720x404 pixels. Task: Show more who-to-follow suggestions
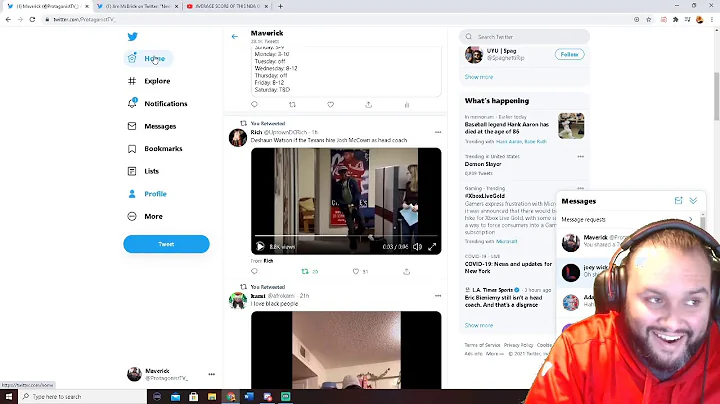(x=478, y=77)
